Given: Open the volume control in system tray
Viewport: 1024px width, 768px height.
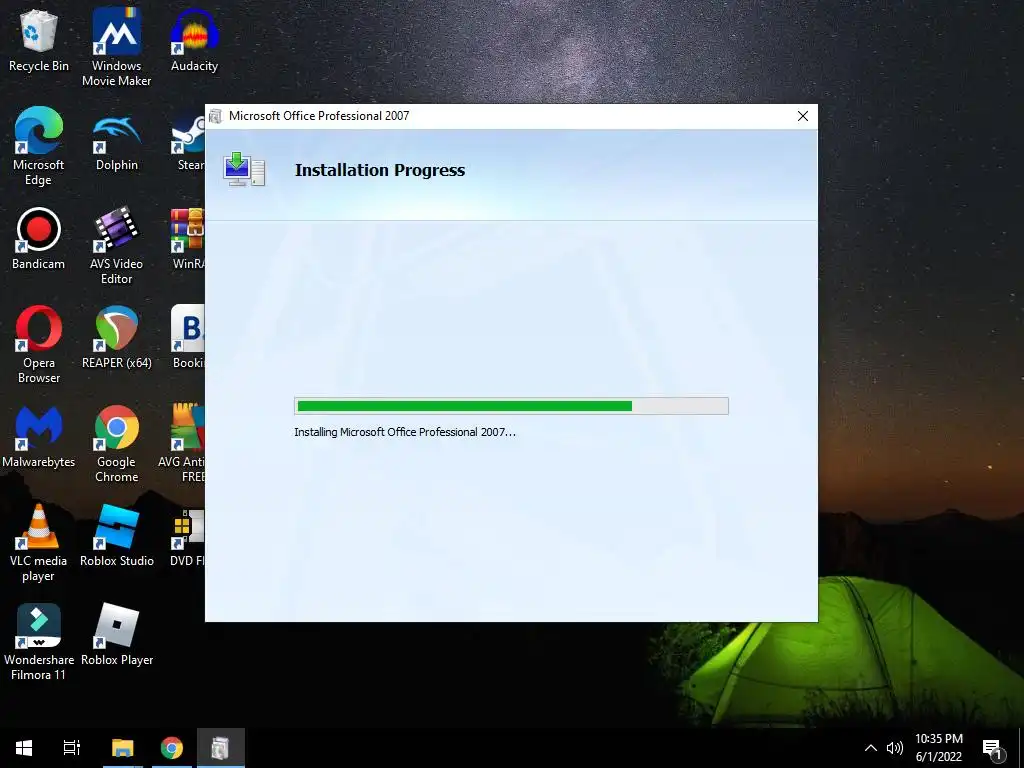Looking at the screenshot, I should (x=895, y=748).
